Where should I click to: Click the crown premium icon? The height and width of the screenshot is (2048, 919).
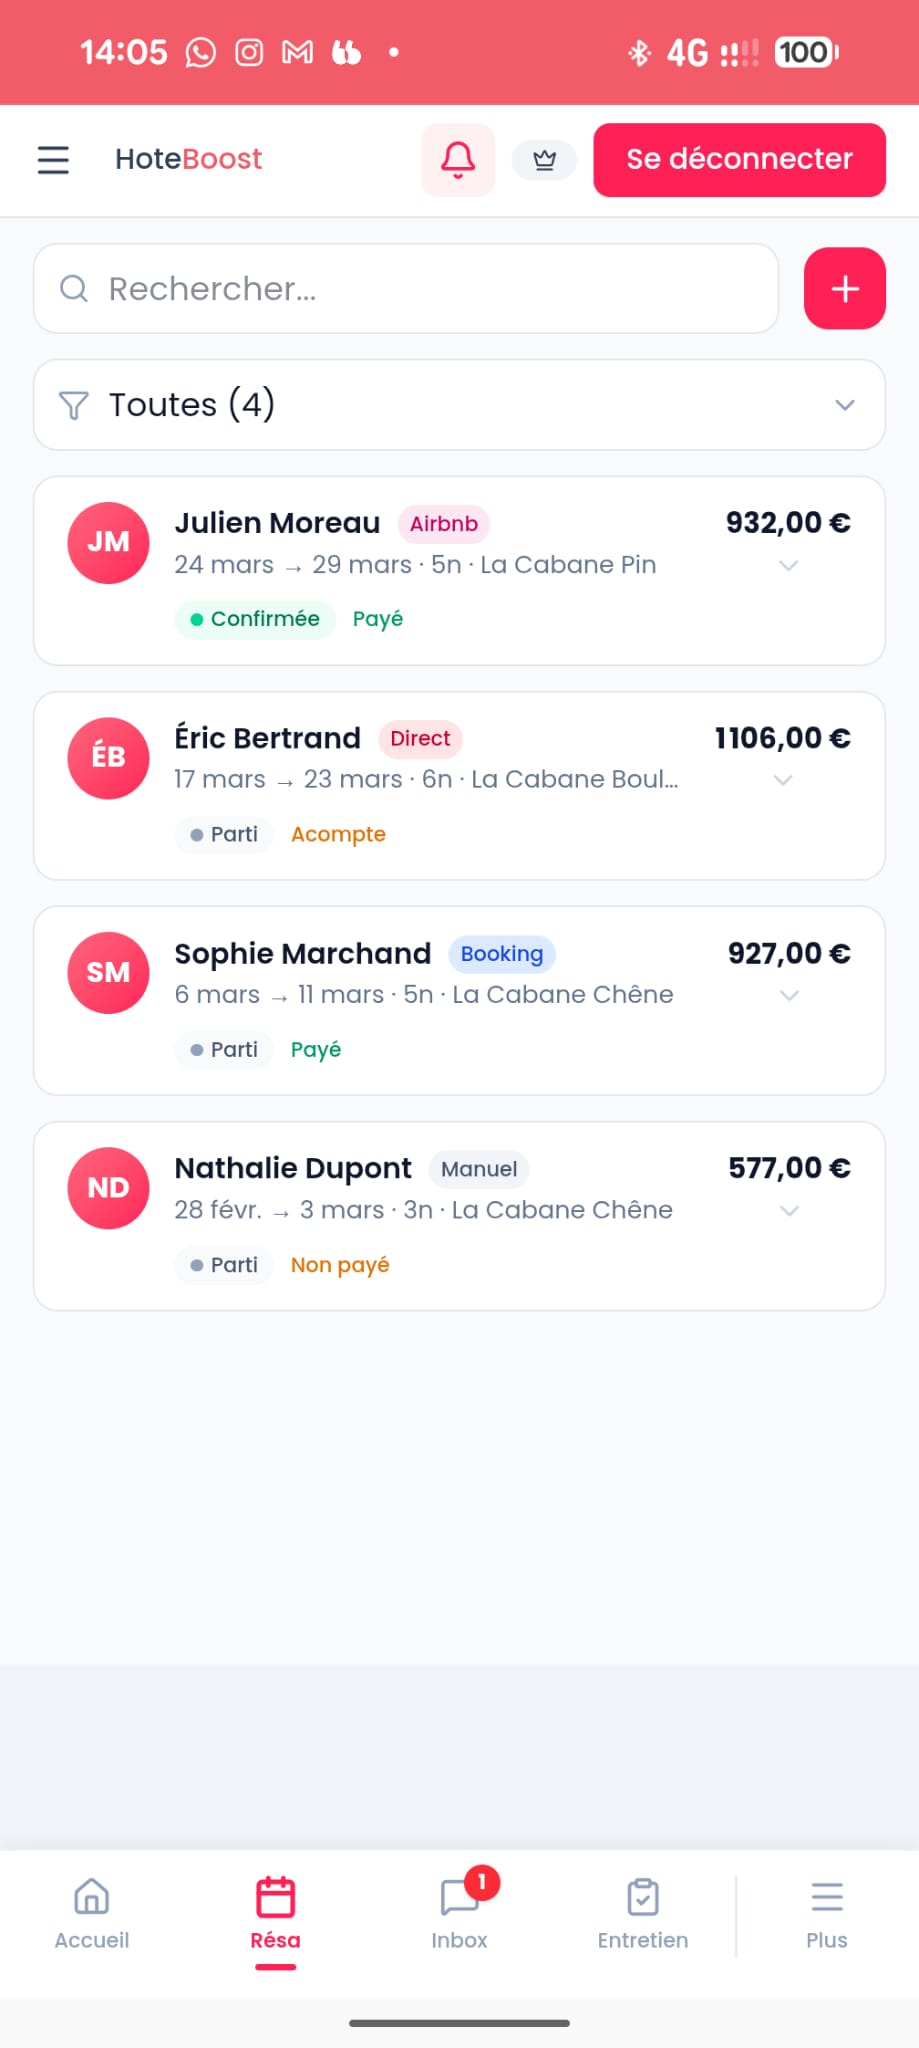point(544,160)
